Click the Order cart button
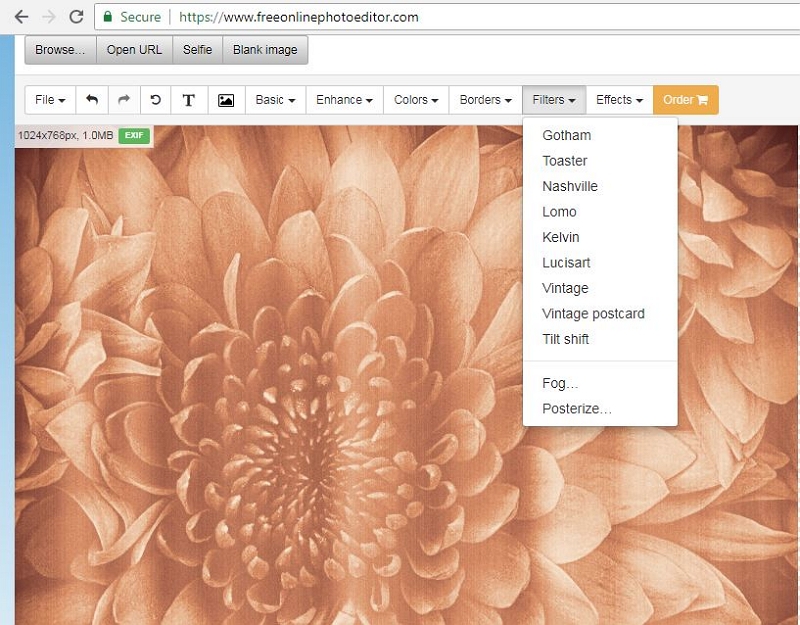The height and width of the screenshot is (625, 800). pos(685,100)
